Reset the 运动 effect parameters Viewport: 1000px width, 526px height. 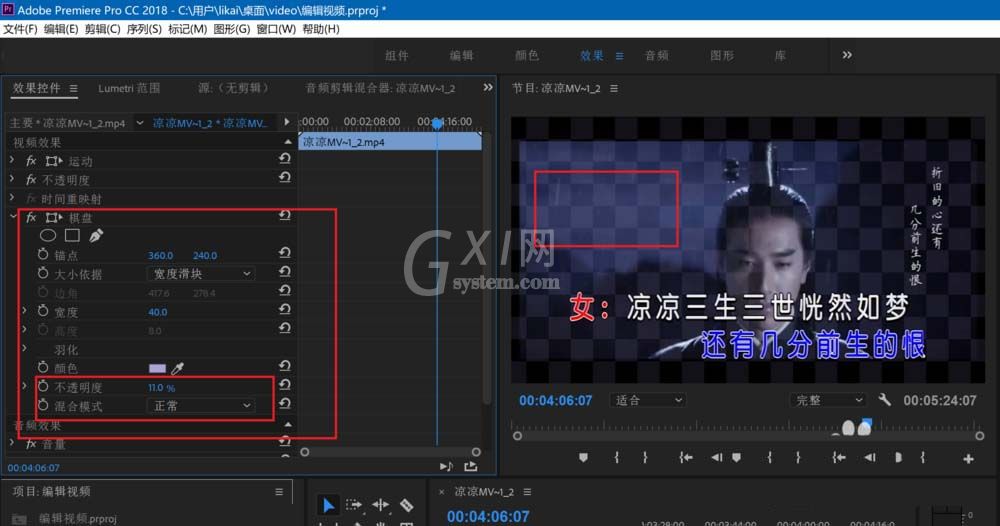285,159
